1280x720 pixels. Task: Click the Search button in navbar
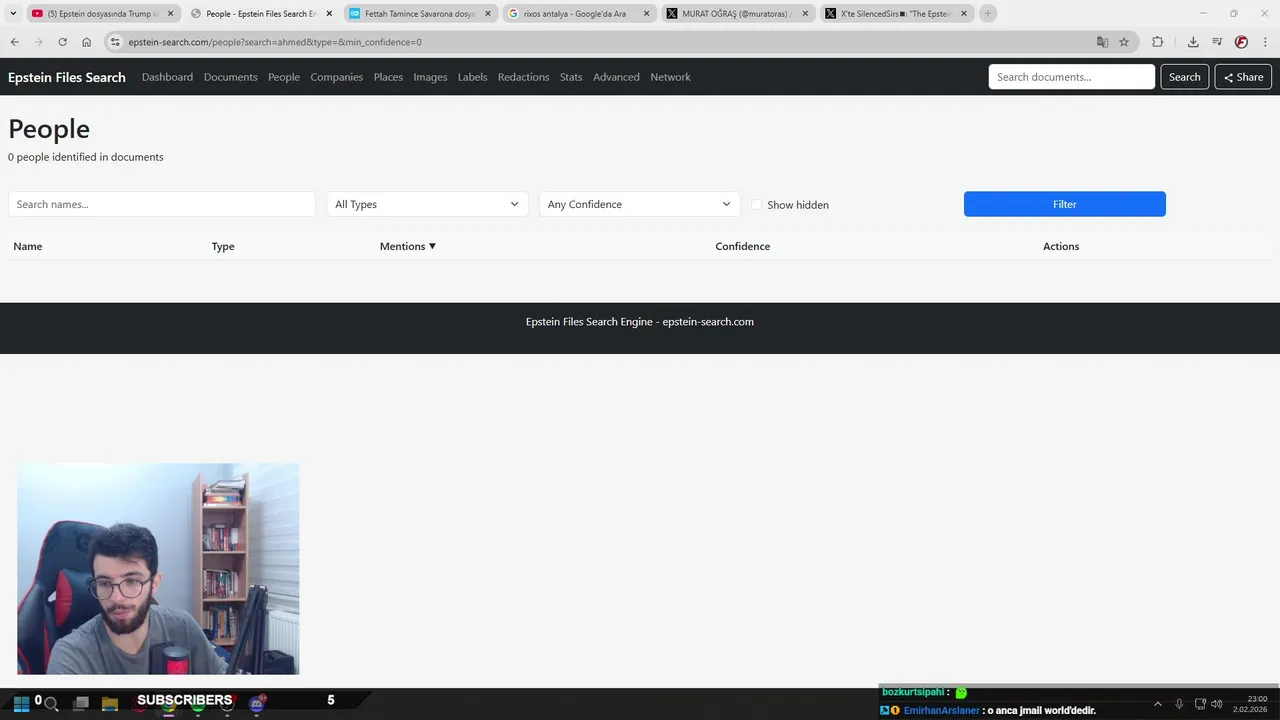click(x=1184, y=77)
